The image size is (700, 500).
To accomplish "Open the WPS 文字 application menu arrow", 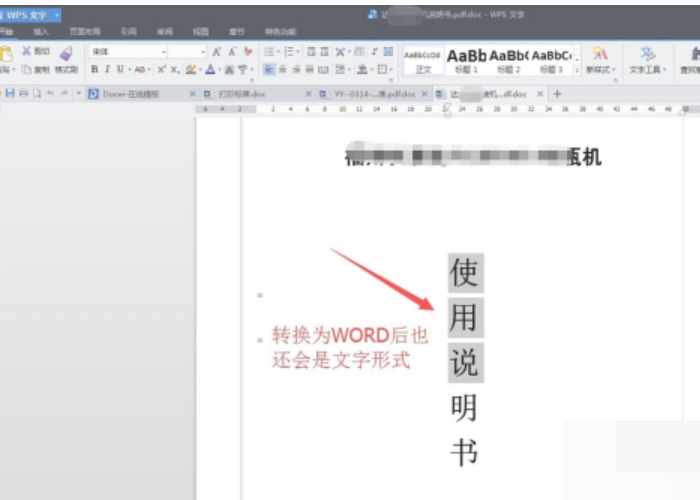I will (x=57, y=15).
